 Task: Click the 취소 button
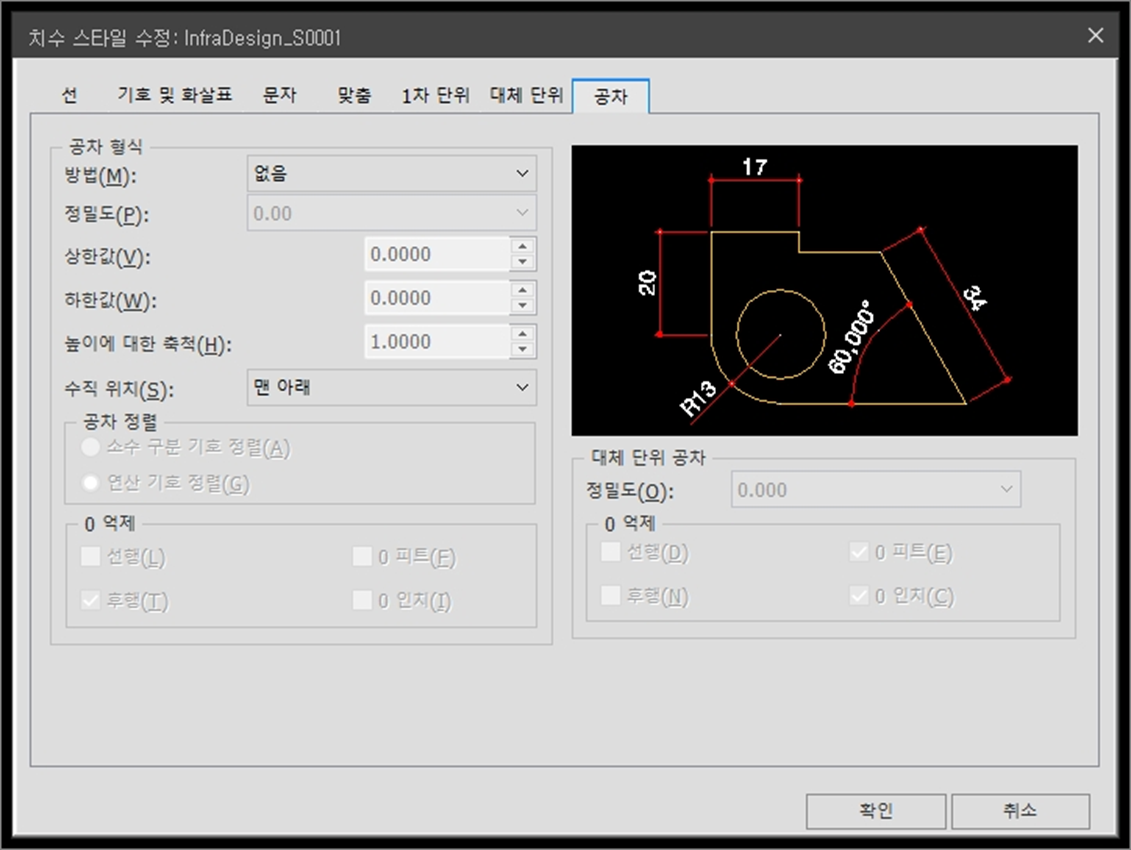[x=1019, y=811]
